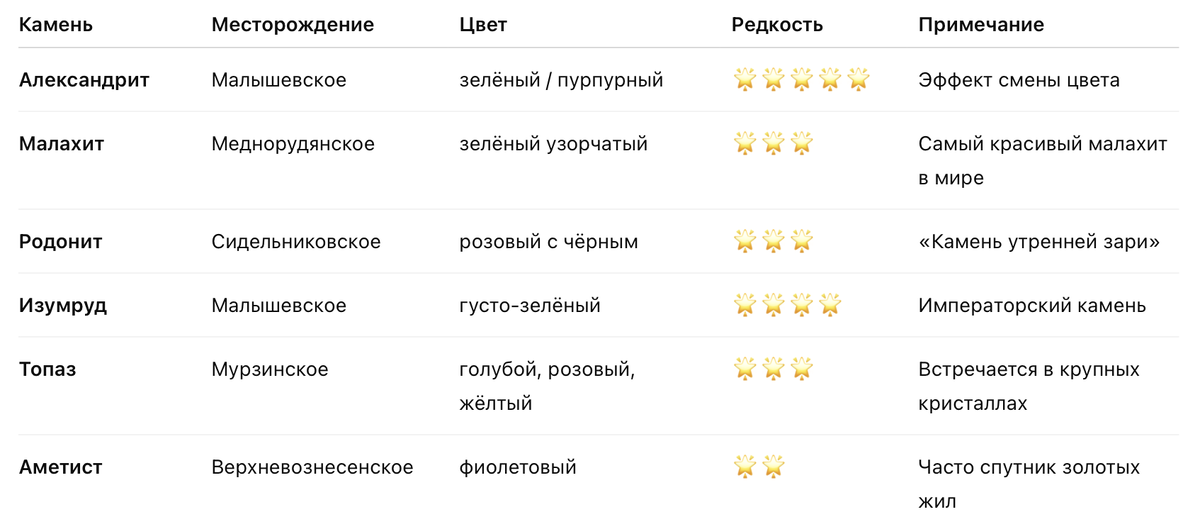Click the four-star rating for Изумруд

788,305
